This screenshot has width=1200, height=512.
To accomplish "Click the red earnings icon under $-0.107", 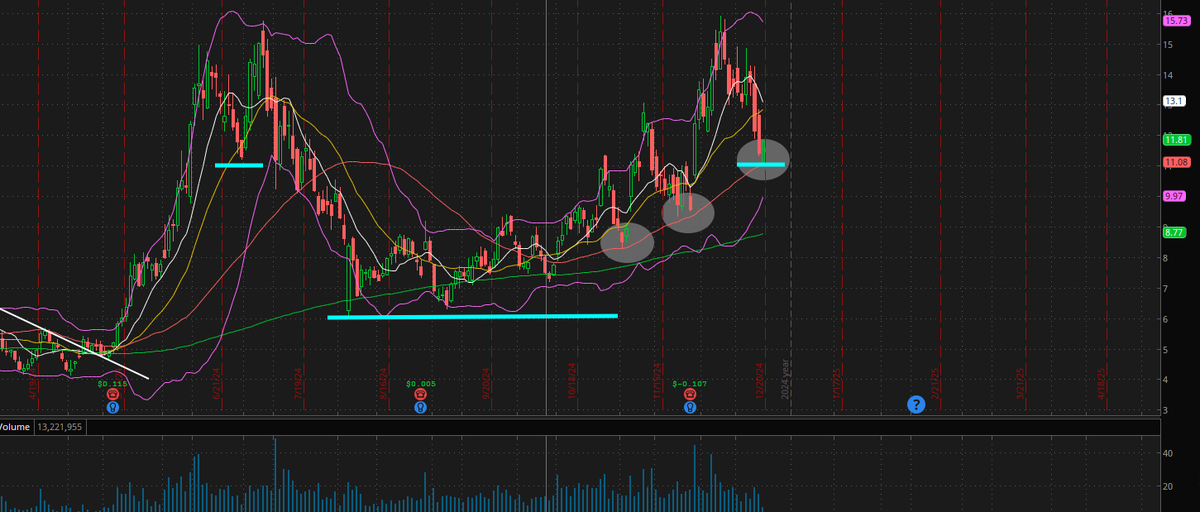I will [690, 395].
